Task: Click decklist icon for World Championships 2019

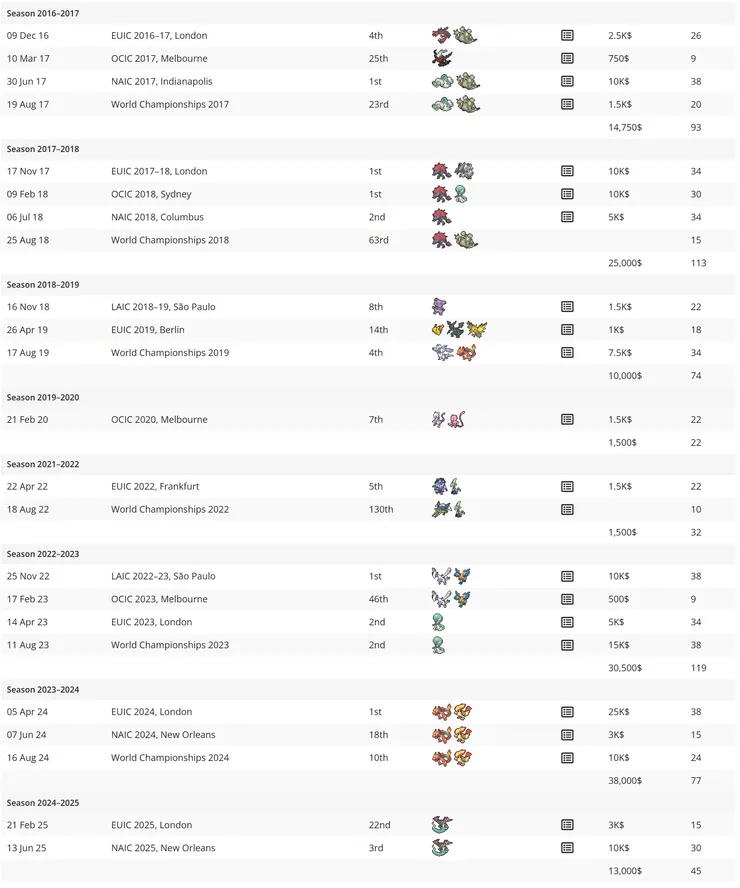Action: pos(567,352)
